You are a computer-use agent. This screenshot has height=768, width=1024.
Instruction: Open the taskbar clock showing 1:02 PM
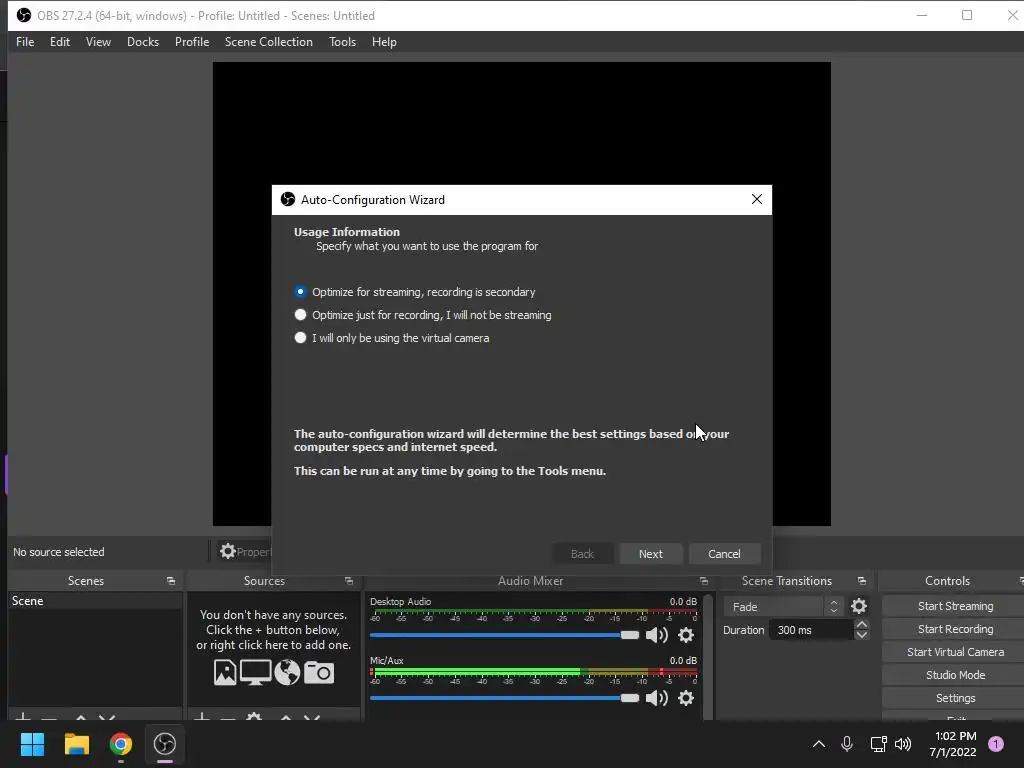point(953,744)
